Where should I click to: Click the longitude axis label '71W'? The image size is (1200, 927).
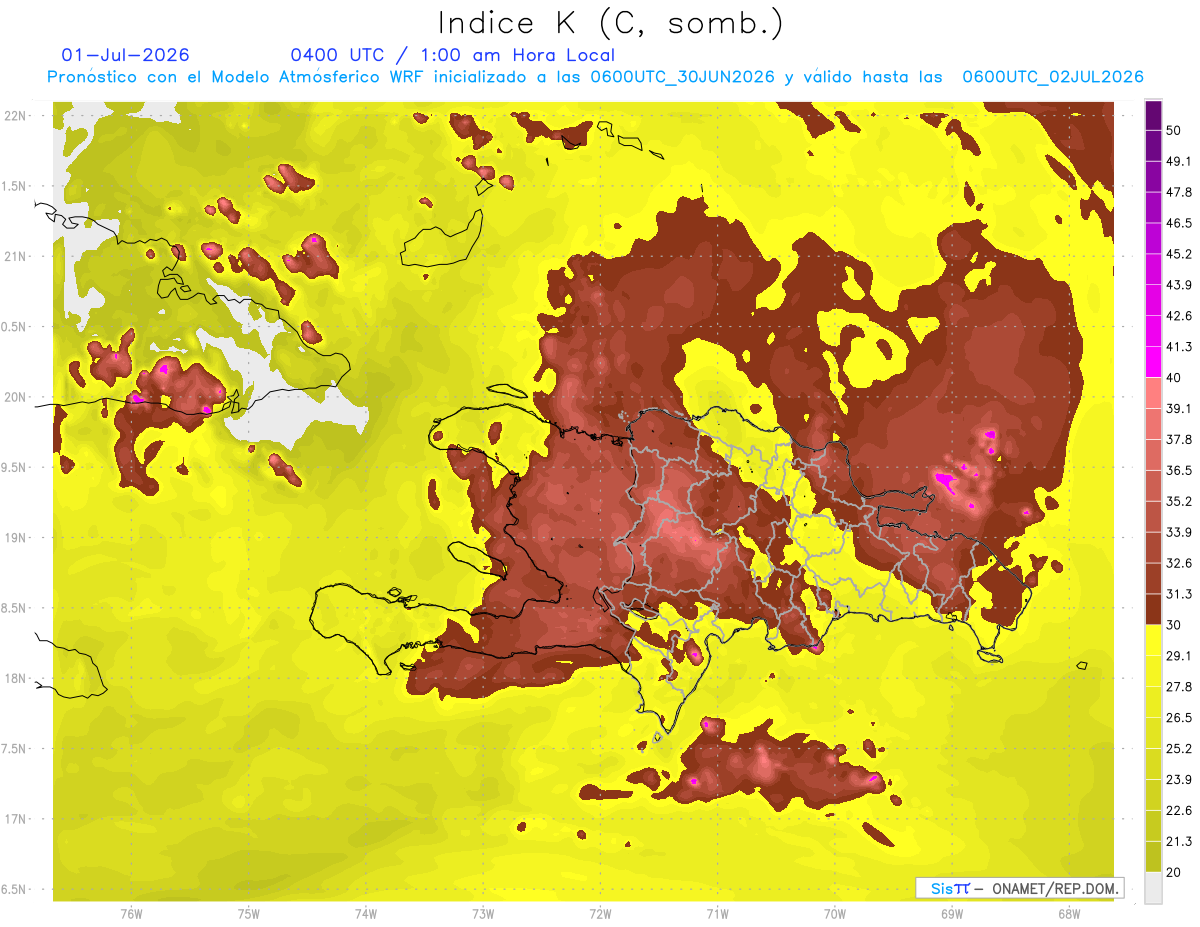click(x=717, y=913)
